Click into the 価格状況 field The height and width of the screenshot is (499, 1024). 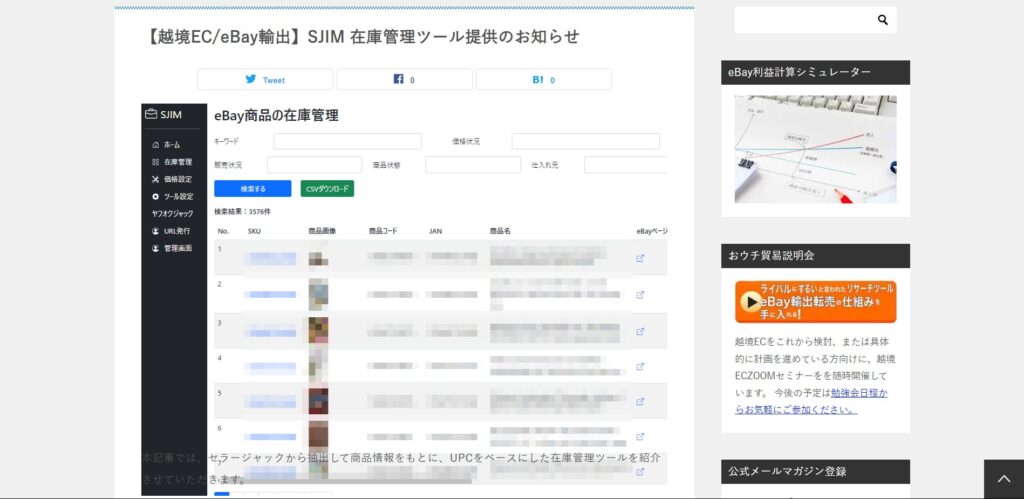tap(586, 141)
